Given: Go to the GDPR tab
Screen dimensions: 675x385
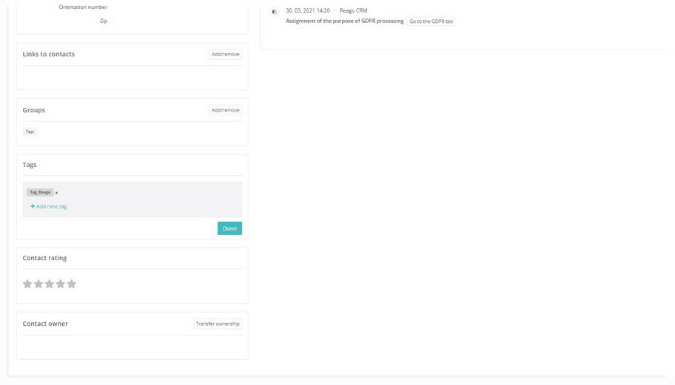Looking at the screenshot, I should pyautogui.click(x=431, y=21).
